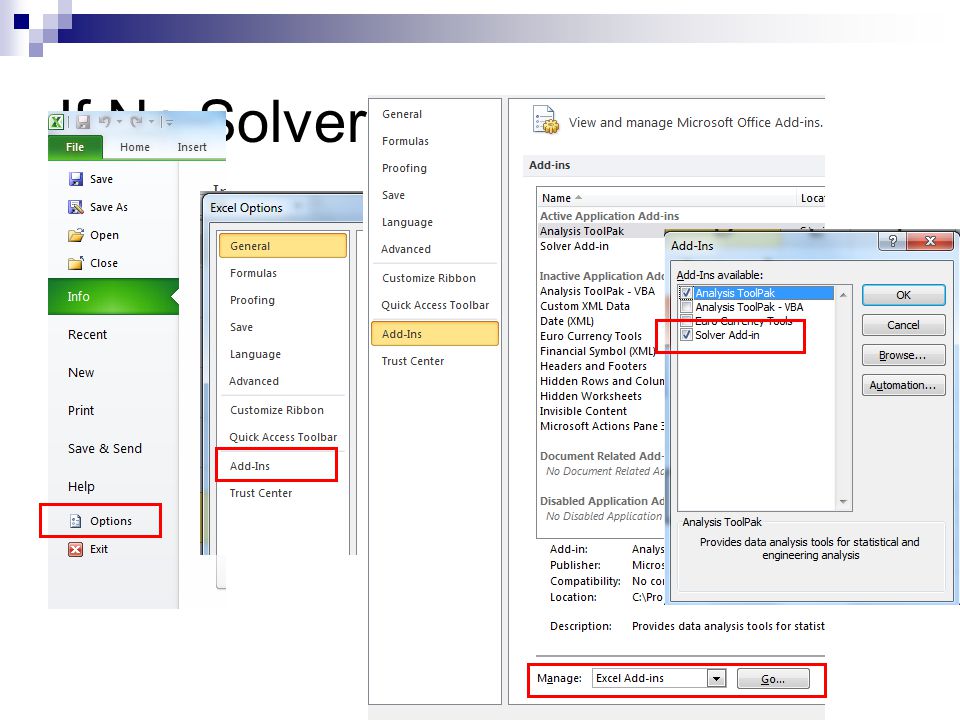Click Save in the File menu

pos(101,179)
